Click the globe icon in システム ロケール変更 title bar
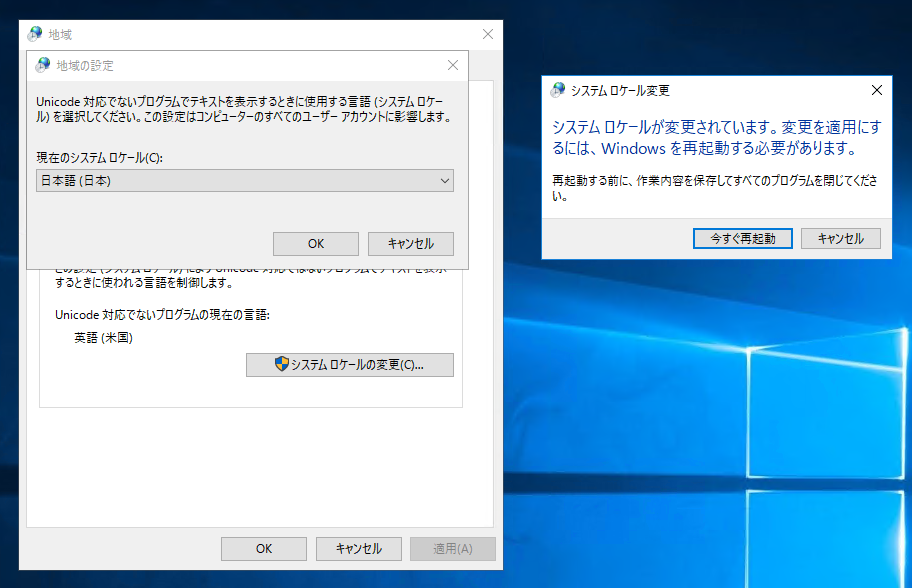912x588 pixels. coord(558,90)
